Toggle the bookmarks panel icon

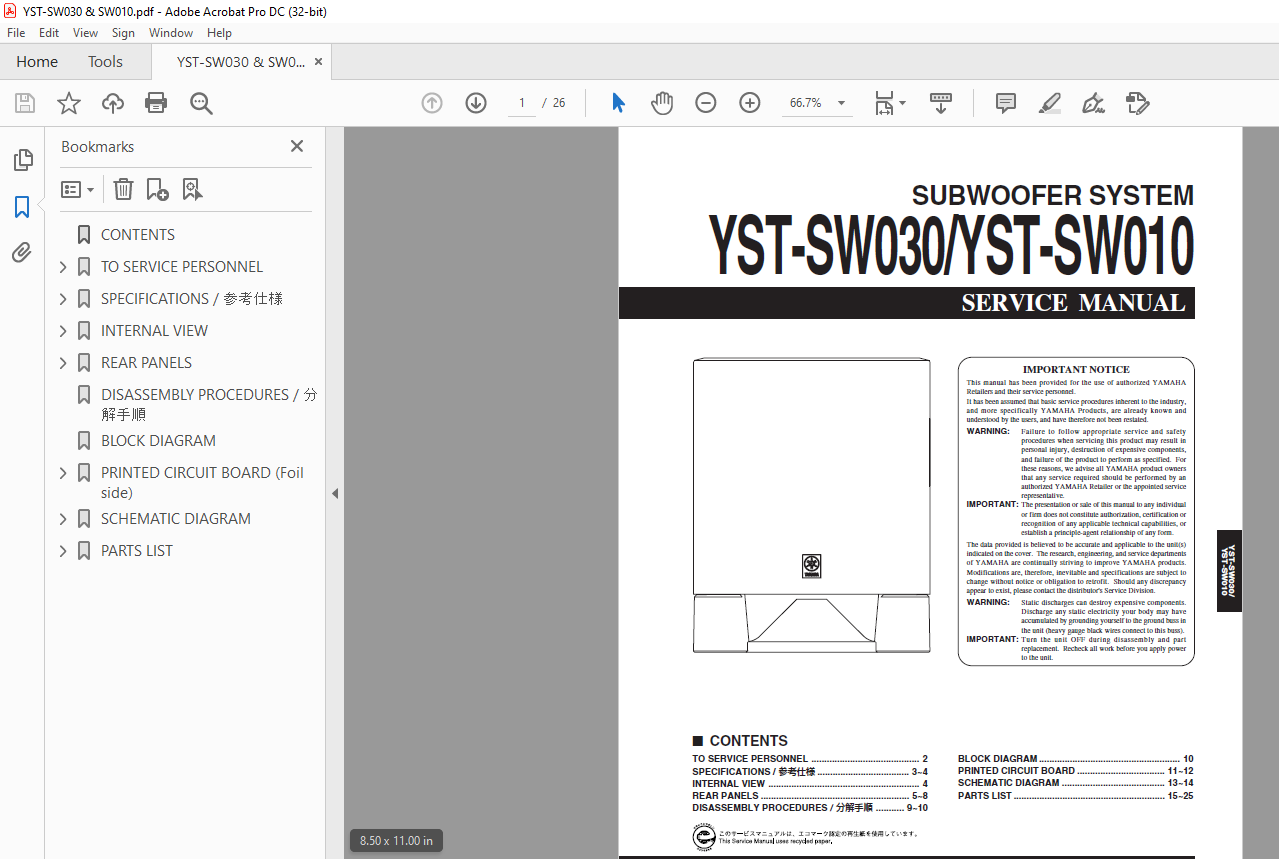click(22, 207)
